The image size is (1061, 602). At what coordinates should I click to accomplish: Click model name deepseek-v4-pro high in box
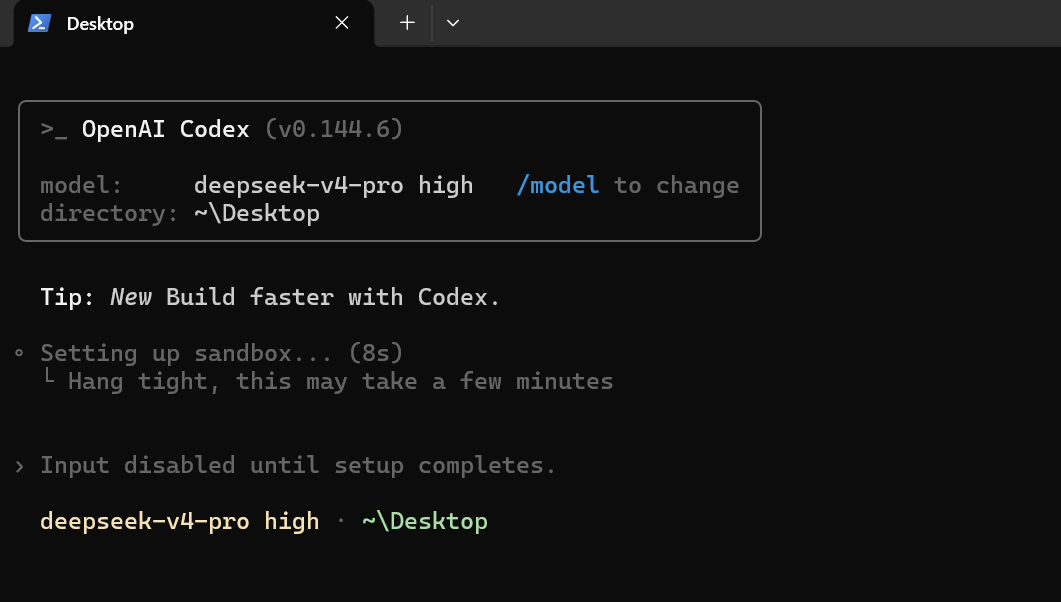[x=334, y=185]
